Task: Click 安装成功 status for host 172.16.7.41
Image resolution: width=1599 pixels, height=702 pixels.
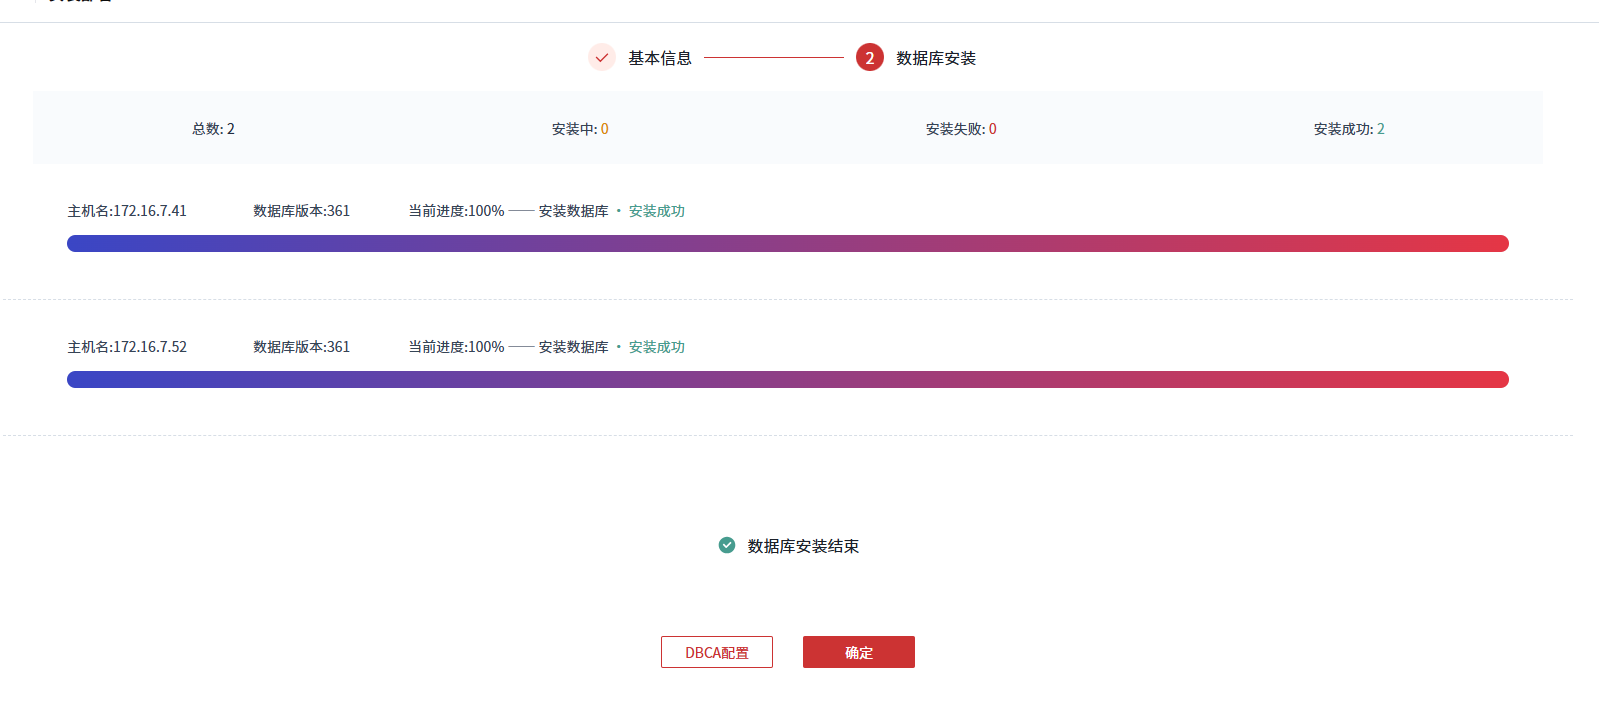Action: tap(656, 211)
